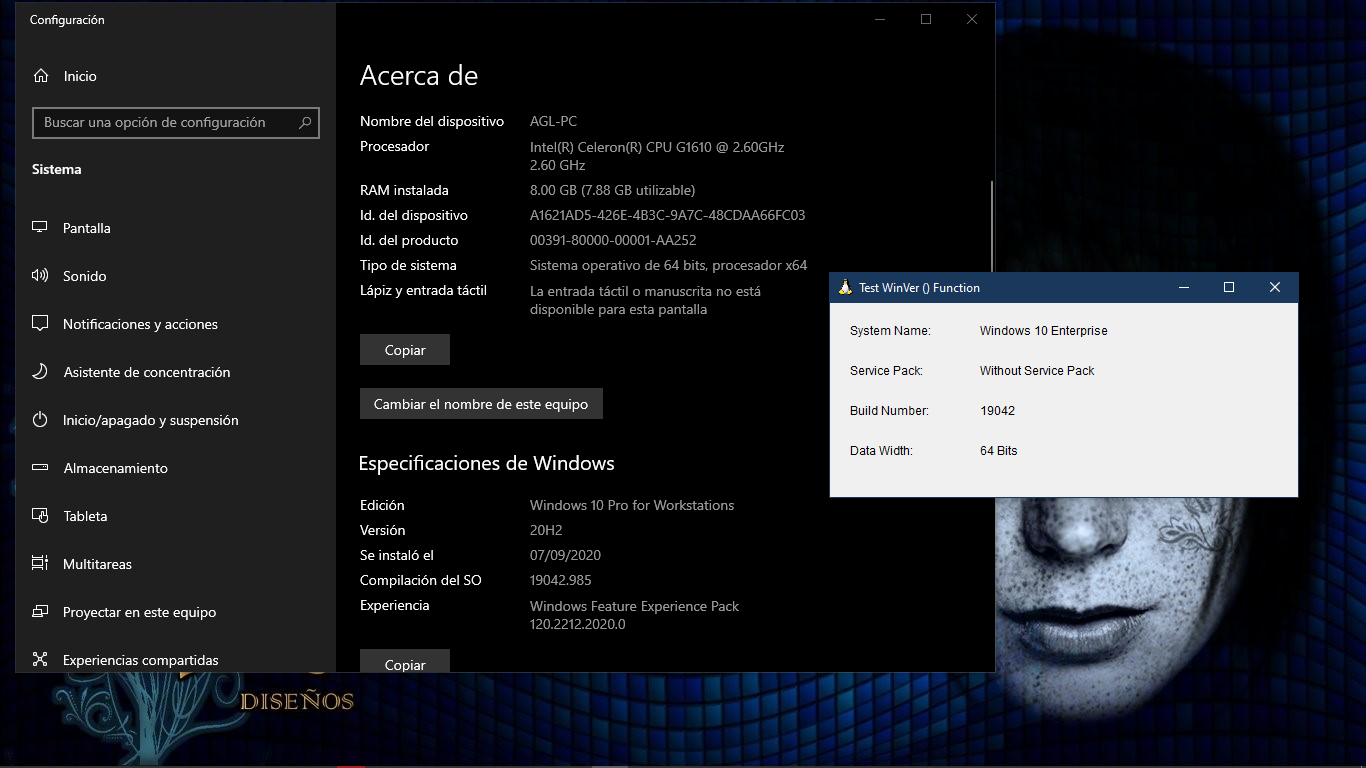1366x768 pixels.
Task: Click the 8.00 GB RAM value
Action: pyautogui.click(x=612, y=190)
